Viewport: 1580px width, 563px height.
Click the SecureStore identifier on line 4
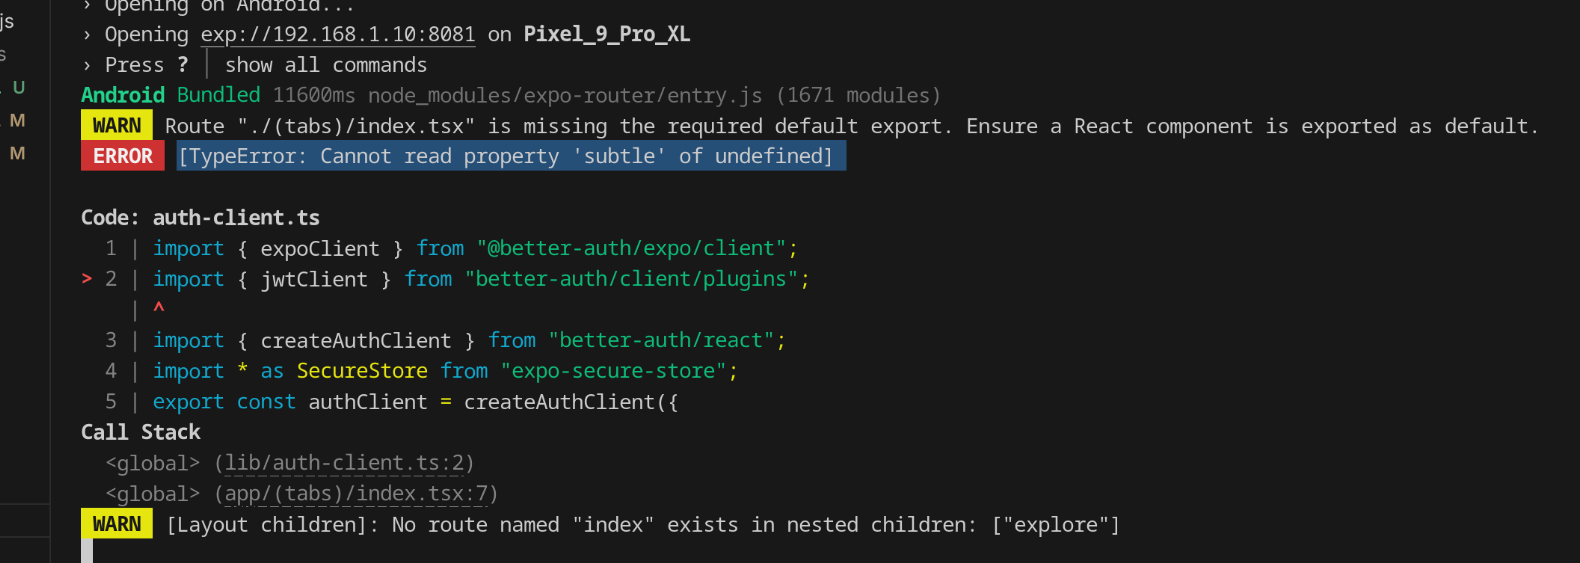click(x=362, y=371)
